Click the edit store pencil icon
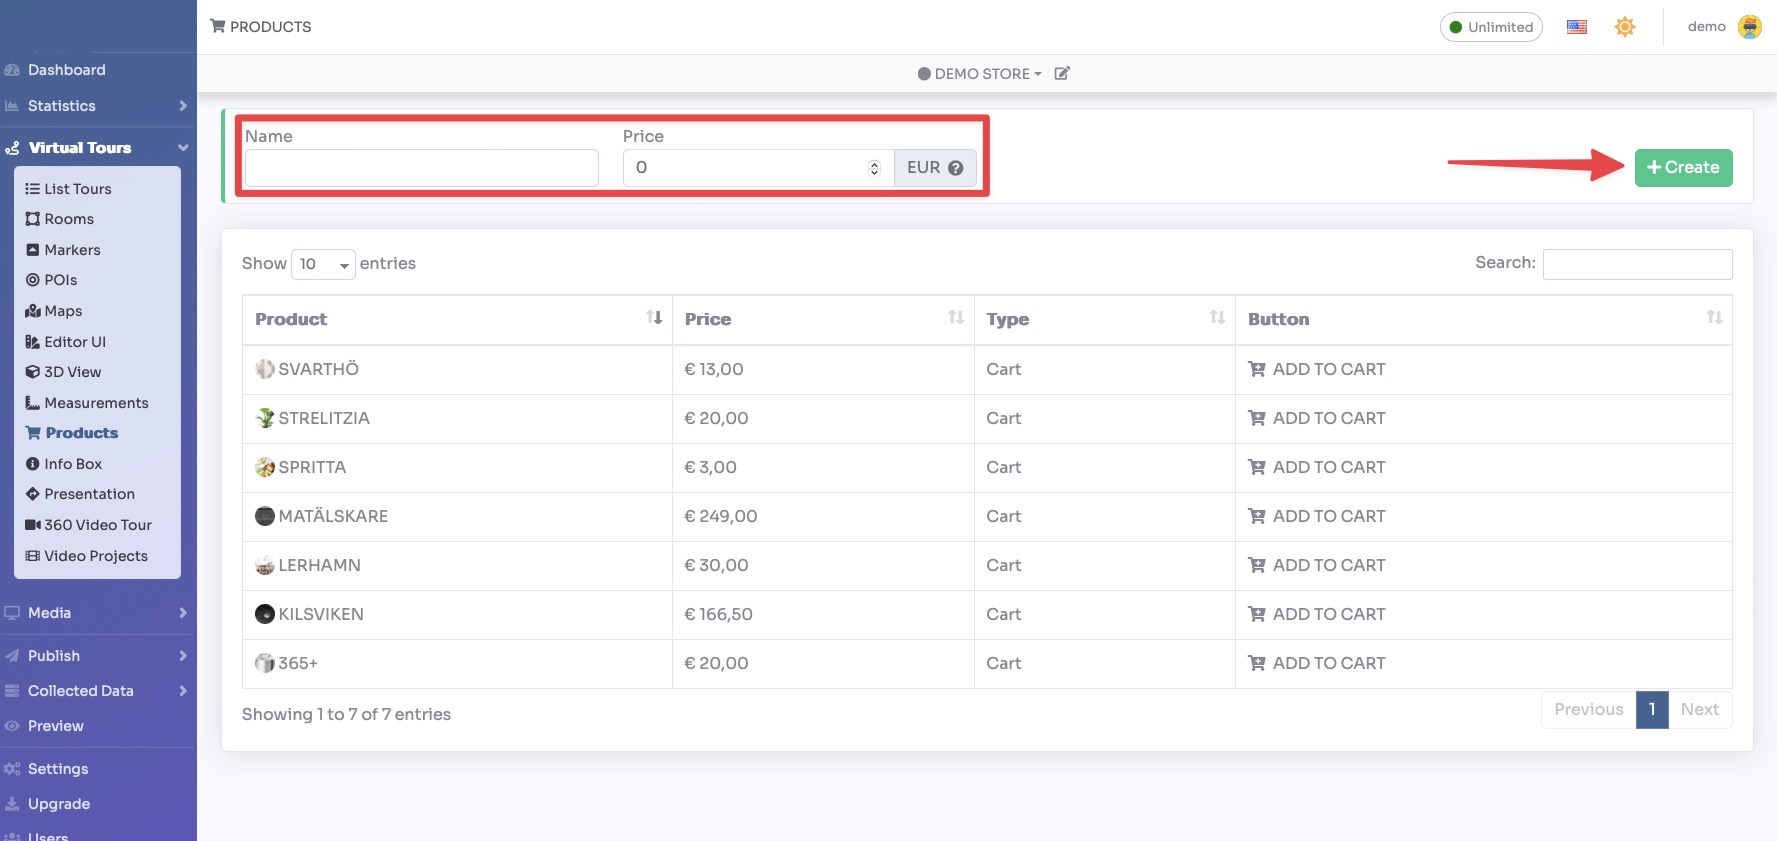Image resolution: width=1777 pixels, height=841 pixels. [1062, 73]
